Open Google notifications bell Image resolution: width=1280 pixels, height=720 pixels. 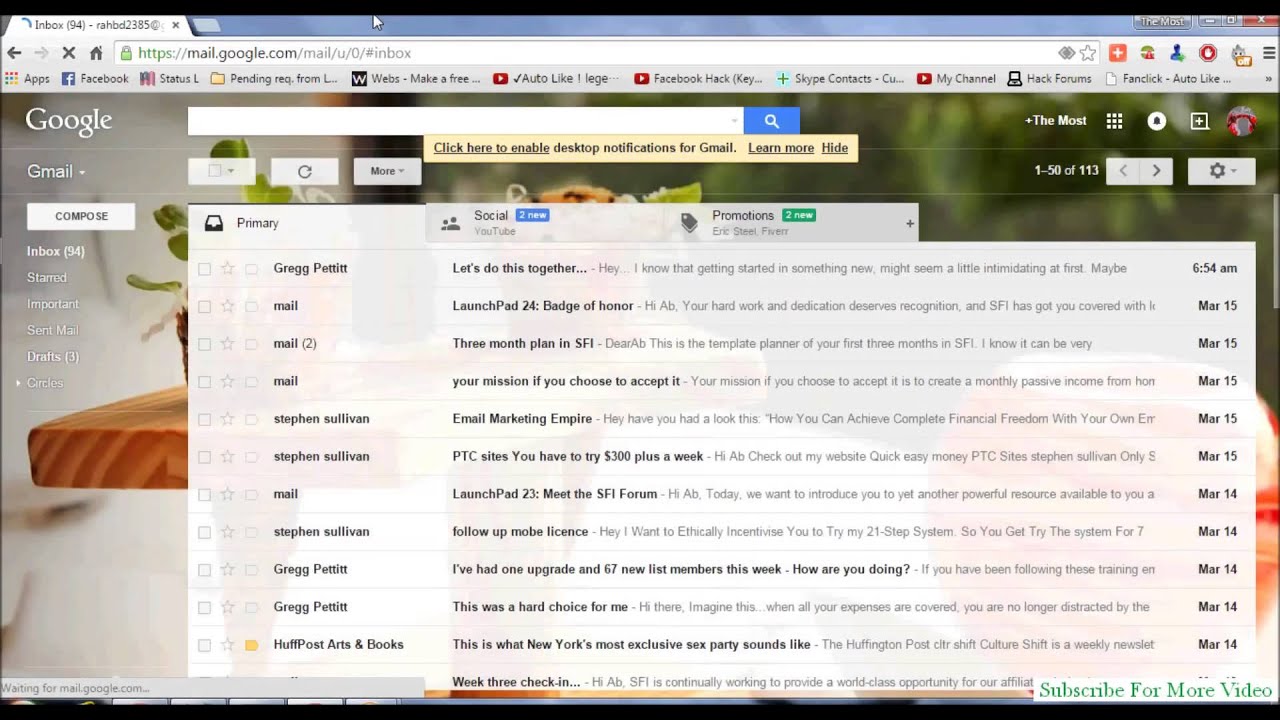(1157, 121)
